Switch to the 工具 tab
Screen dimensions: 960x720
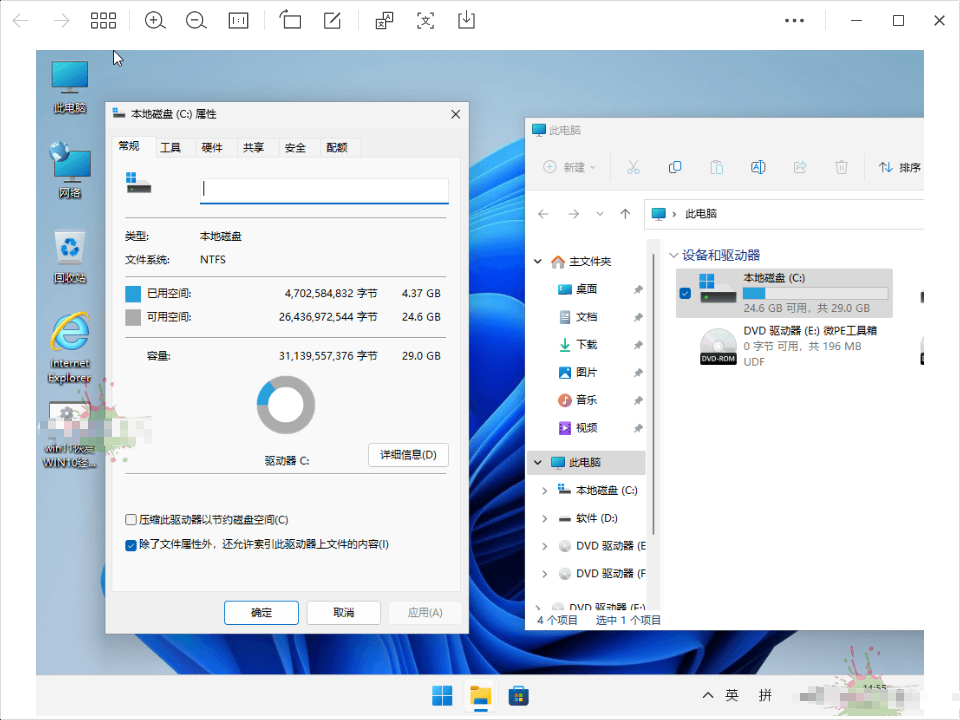click(170, 148)
